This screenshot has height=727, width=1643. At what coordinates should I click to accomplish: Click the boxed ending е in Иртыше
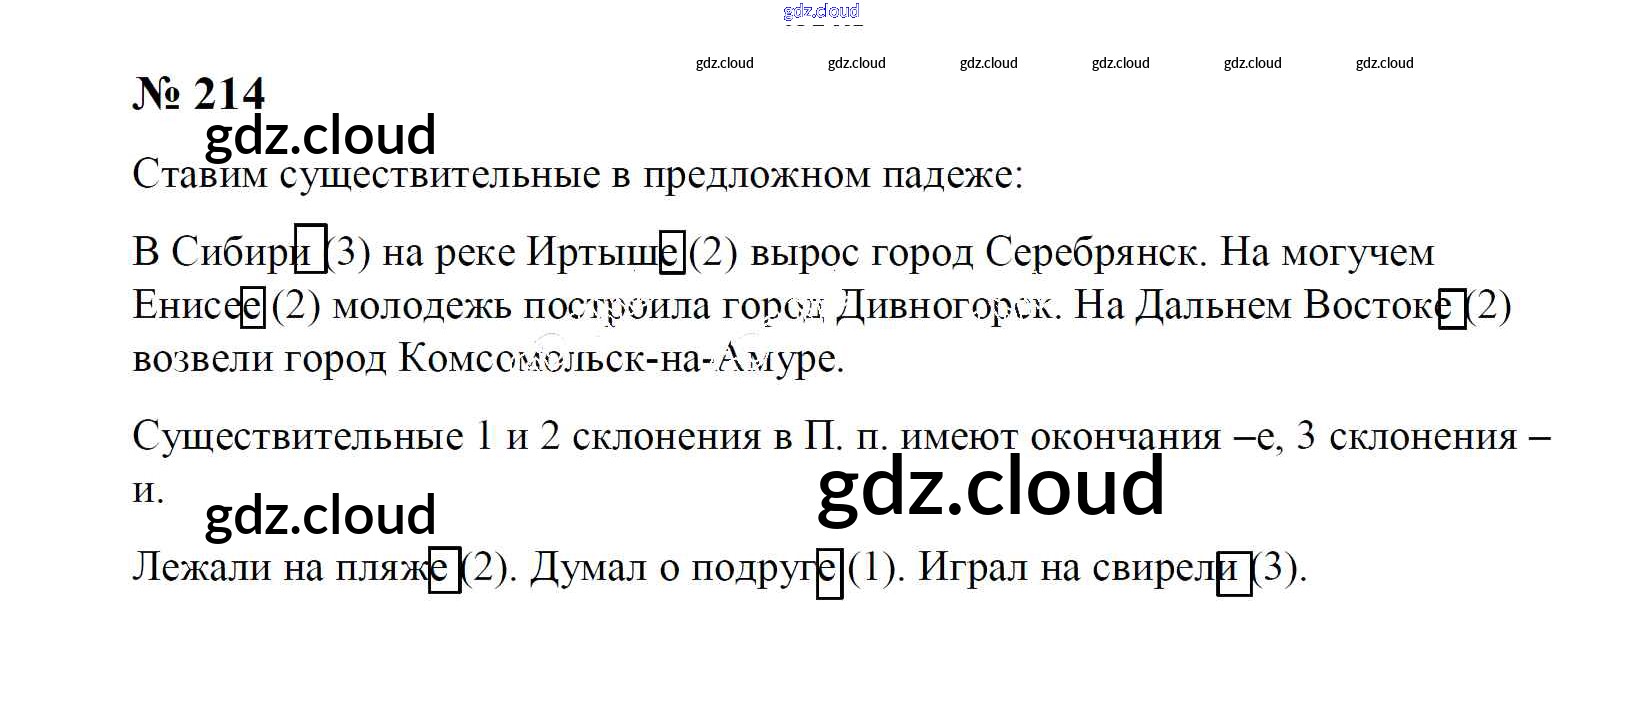672,251
